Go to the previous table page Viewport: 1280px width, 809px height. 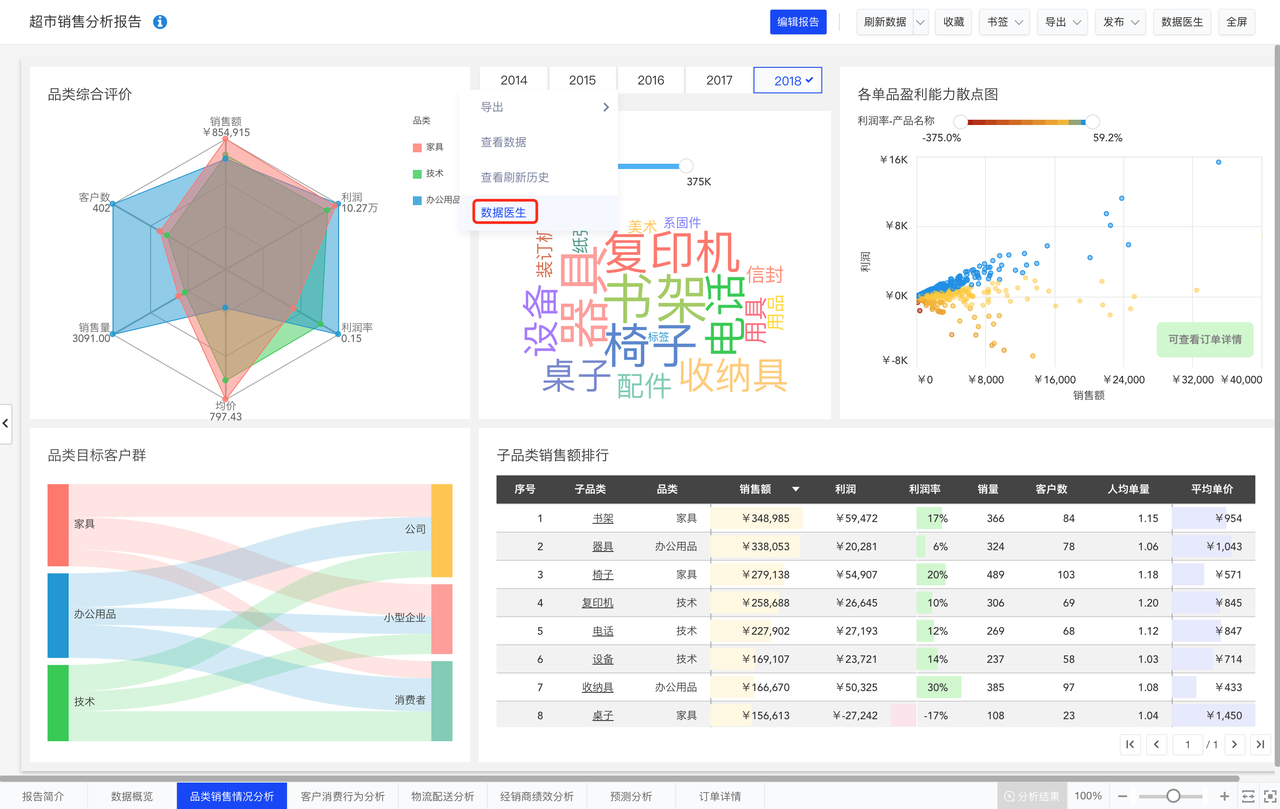point(1157,744)
